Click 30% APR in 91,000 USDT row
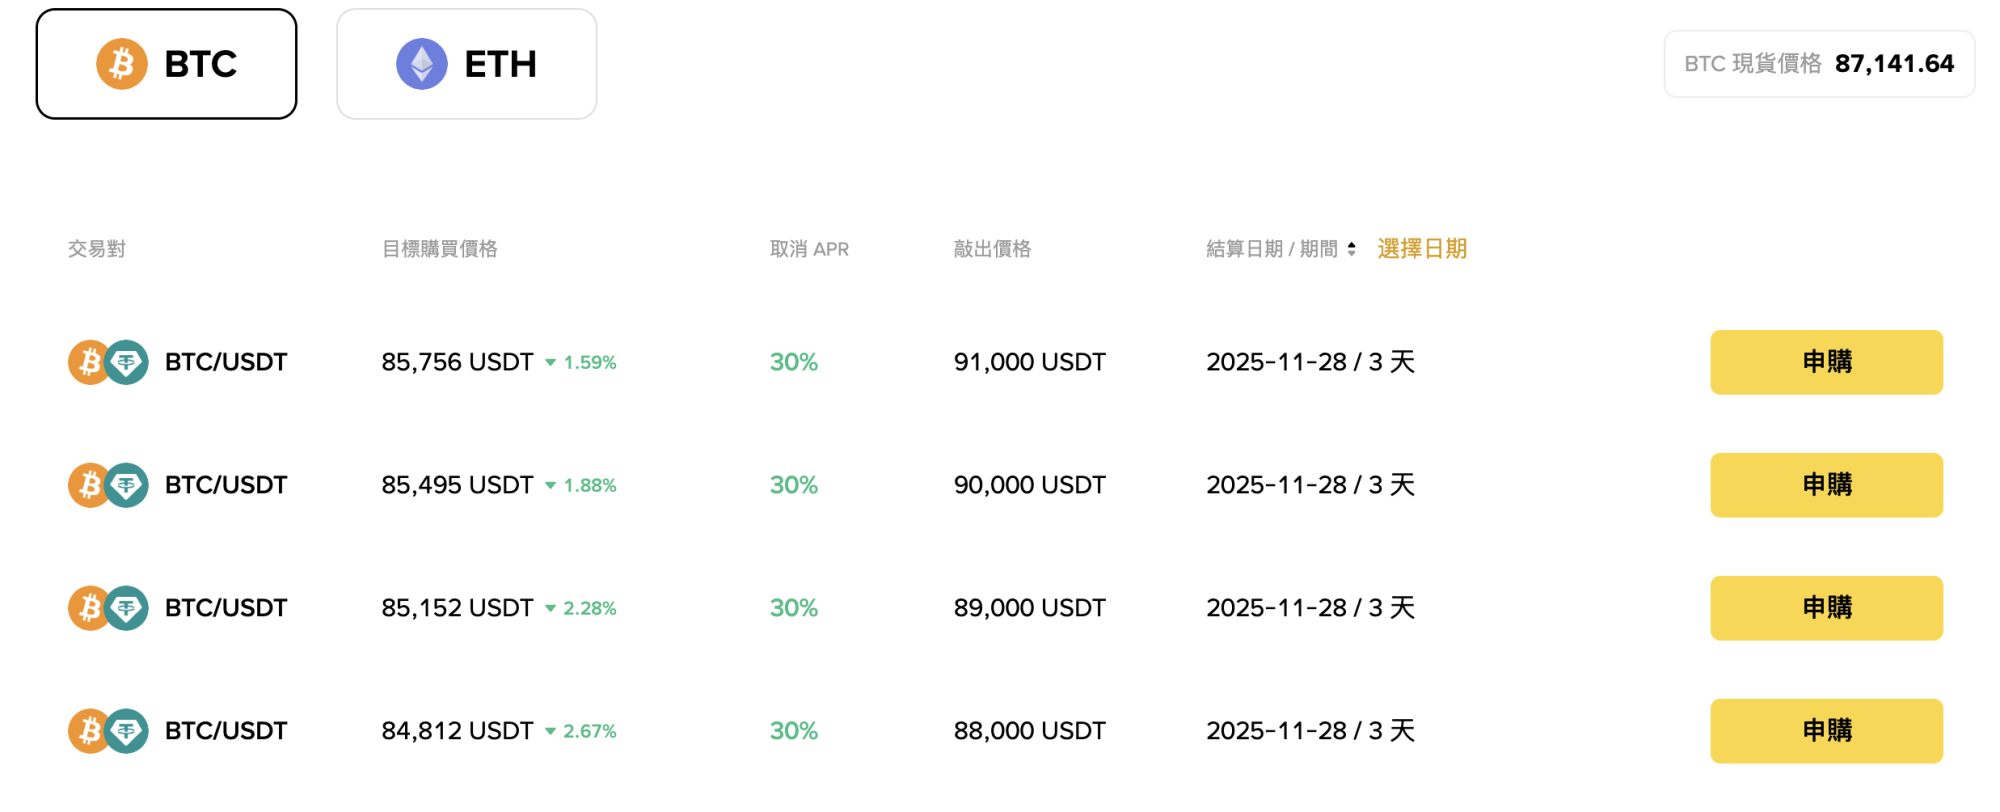The image size is (2000, 812). point(794,362)
